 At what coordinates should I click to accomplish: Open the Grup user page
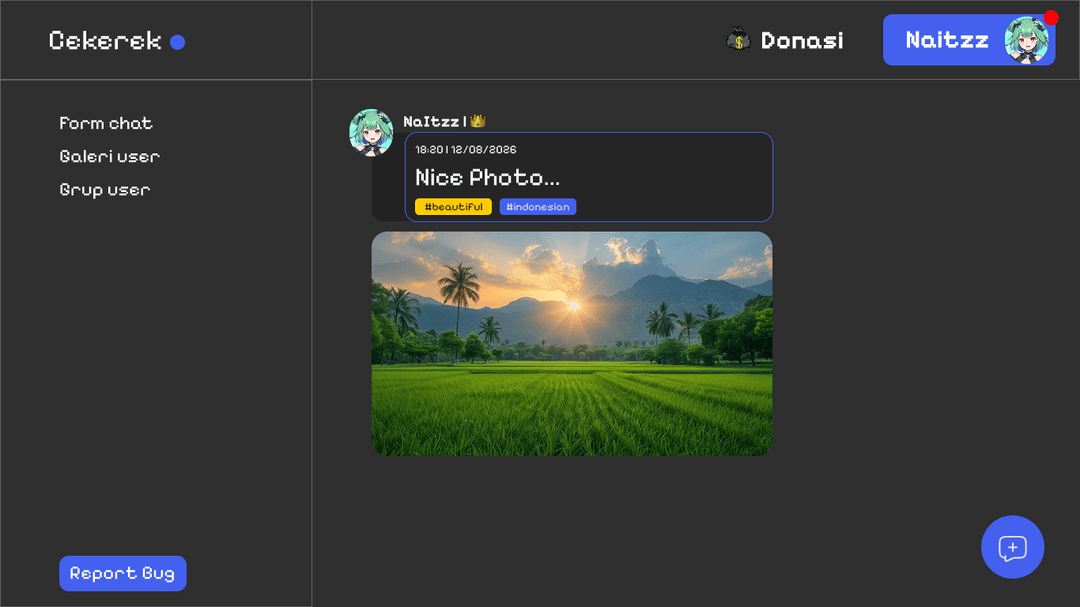pyautogui.click(x=105, y=189)
